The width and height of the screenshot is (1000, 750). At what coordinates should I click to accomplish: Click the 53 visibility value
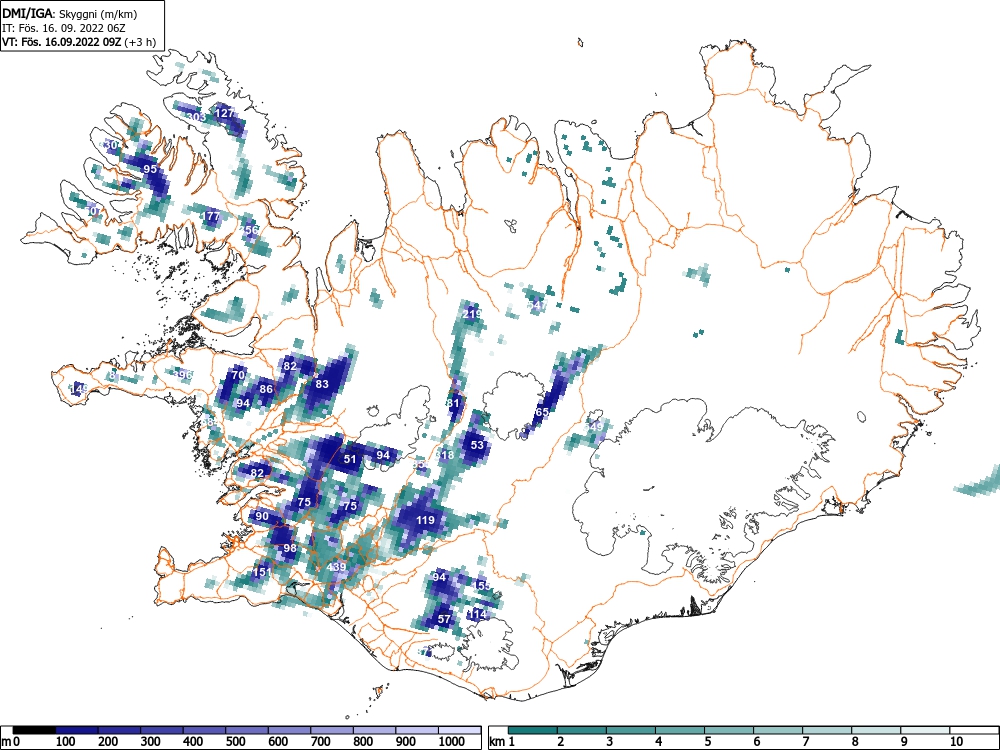pos(477,445)
